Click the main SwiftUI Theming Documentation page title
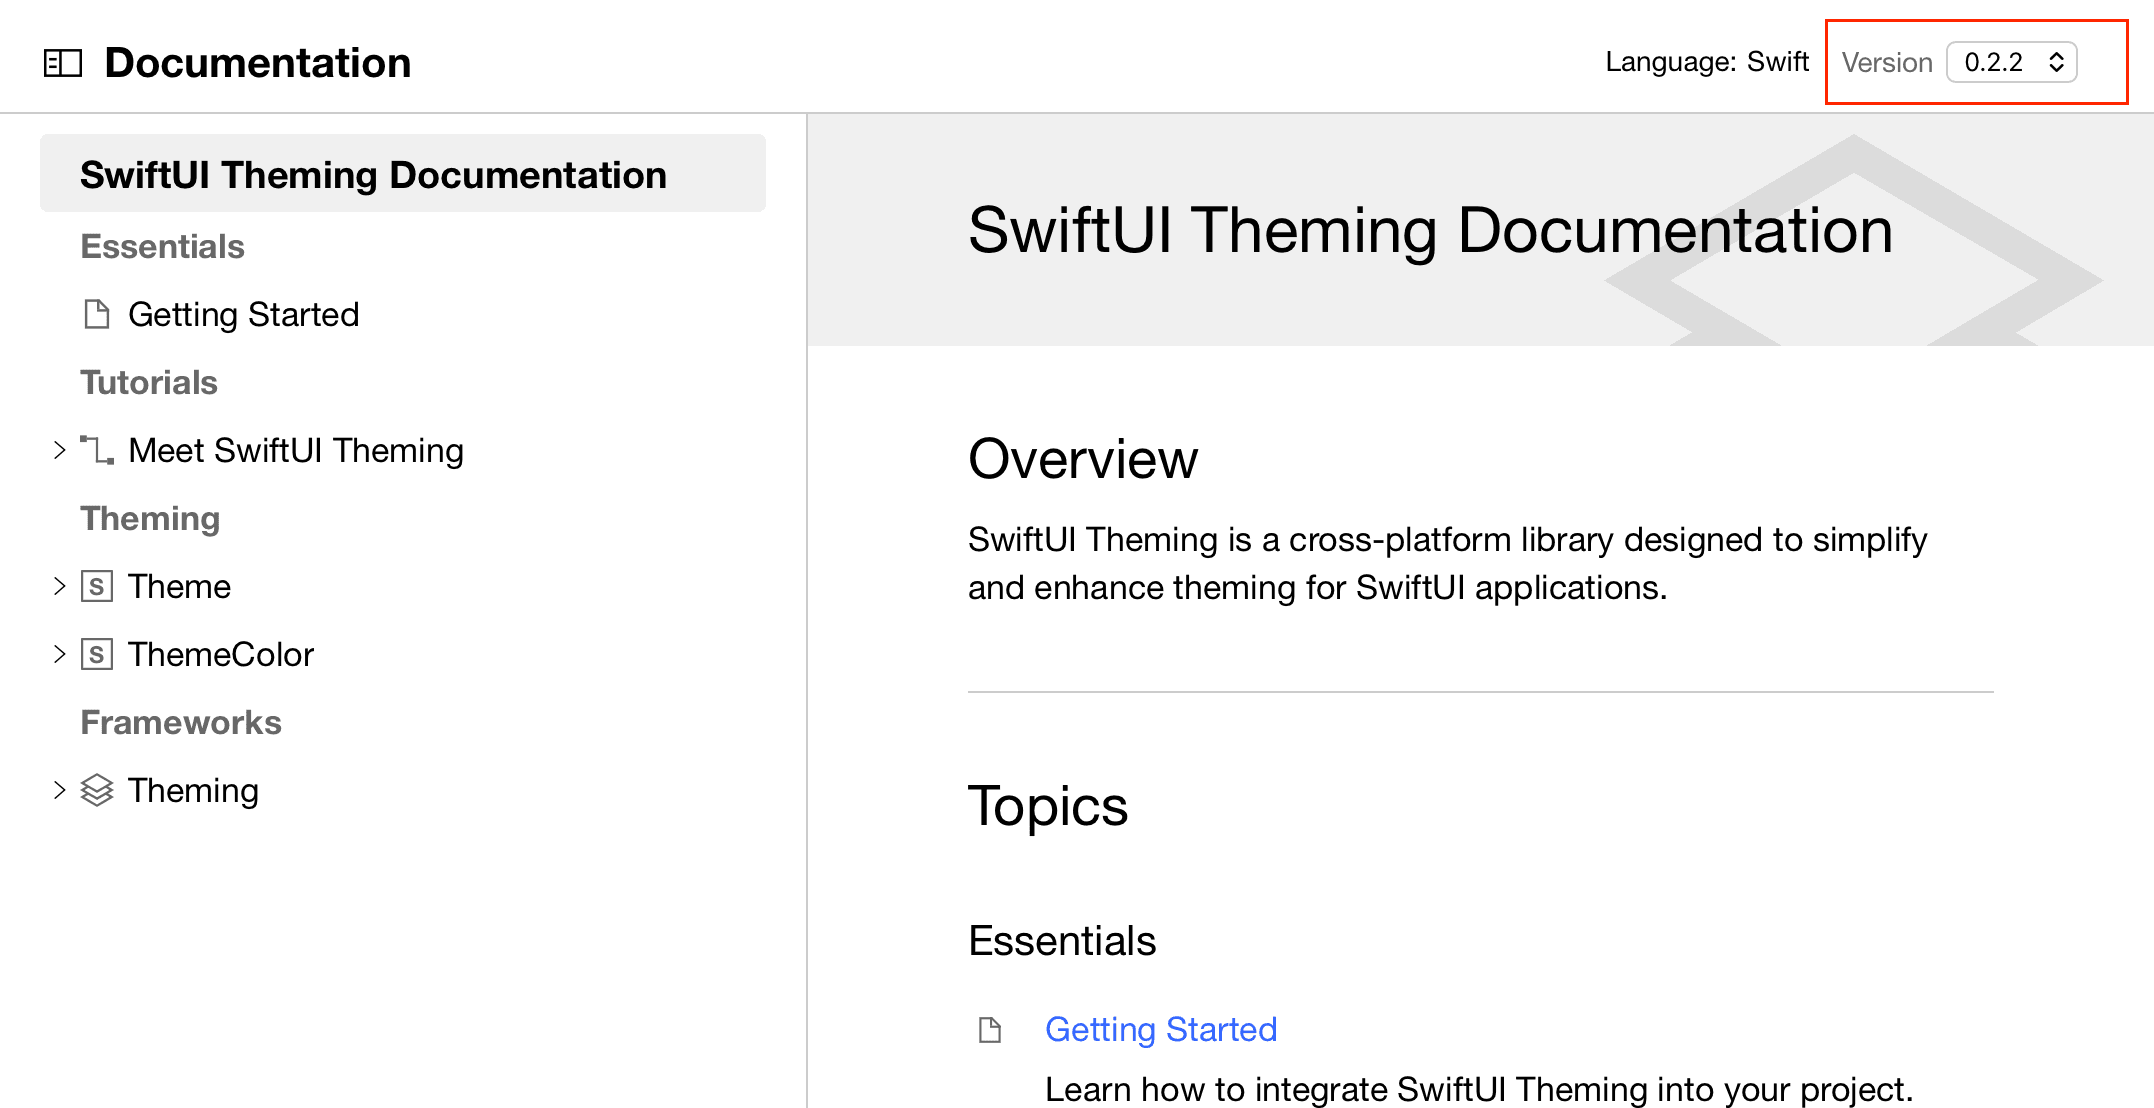Viewport: 2154px width, 1108px height. tap(1431, 230)
